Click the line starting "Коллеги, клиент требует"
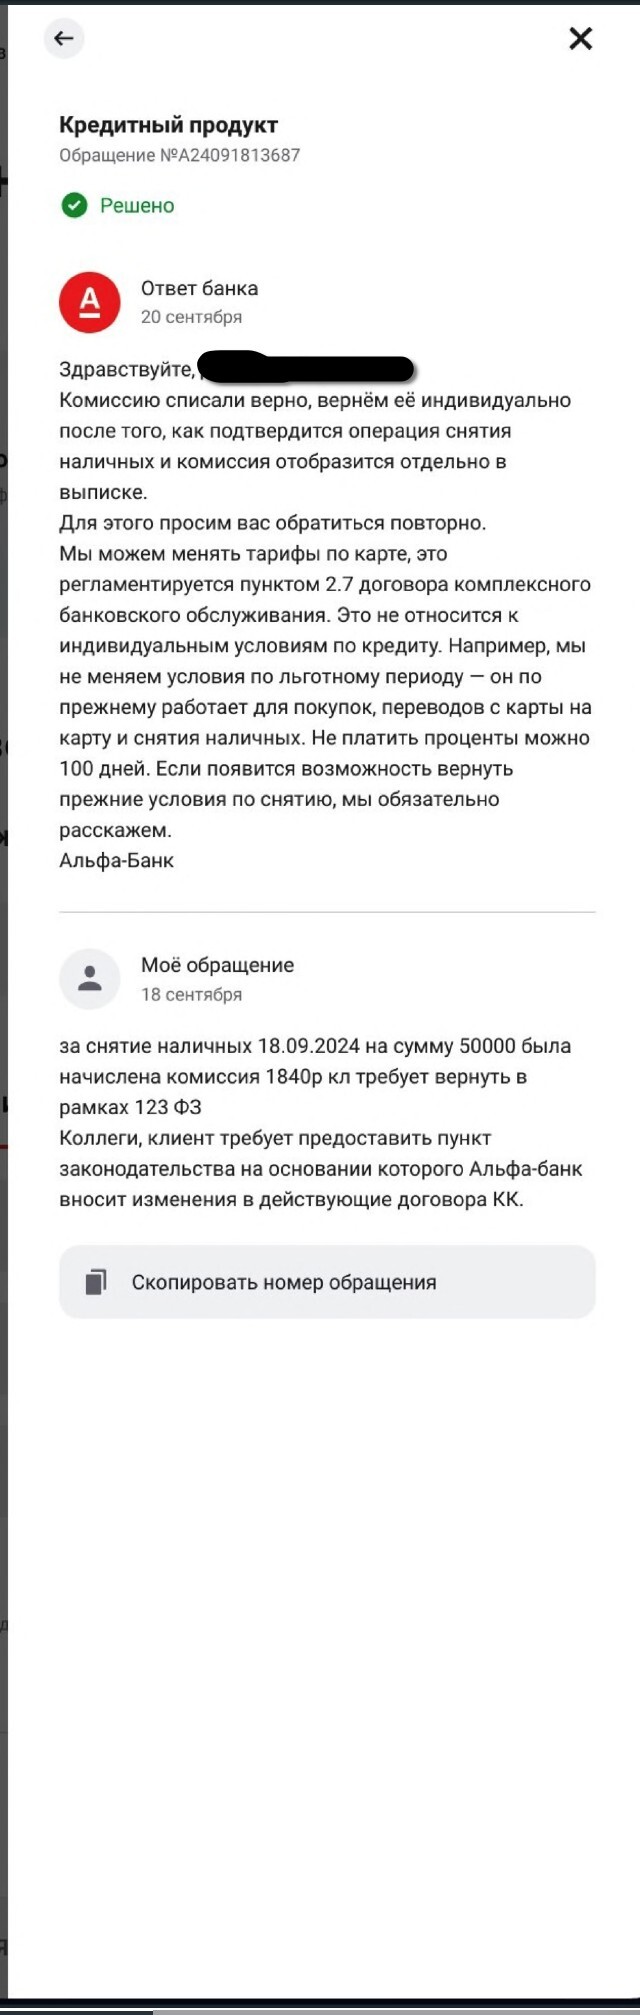The height and width of the screenshot is (2015, 640). 275,1138
